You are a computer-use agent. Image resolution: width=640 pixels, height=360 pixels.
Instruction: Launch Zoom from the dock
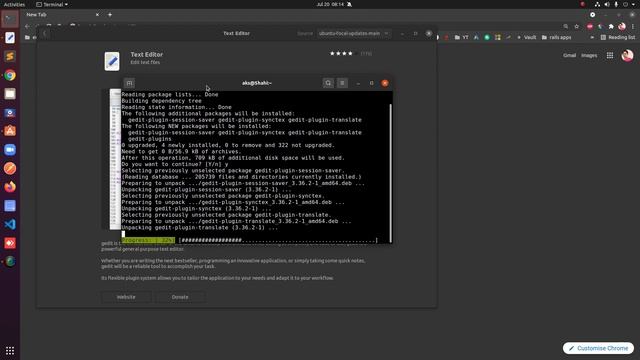pyautogui.click(x=10, y=150)
